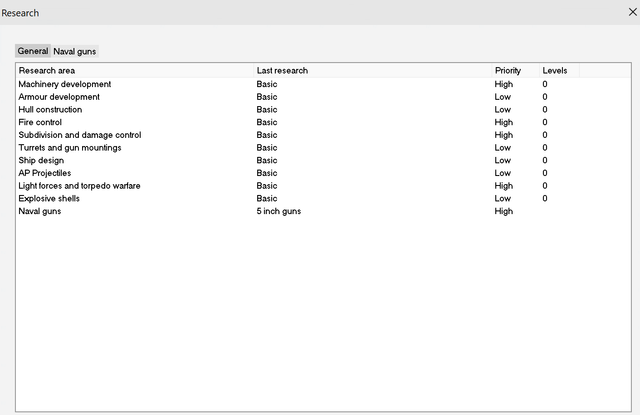The width and height of the screenshot is (640, 415).
Task: Click Basic in Fire control row
Action: pos(267,122)
